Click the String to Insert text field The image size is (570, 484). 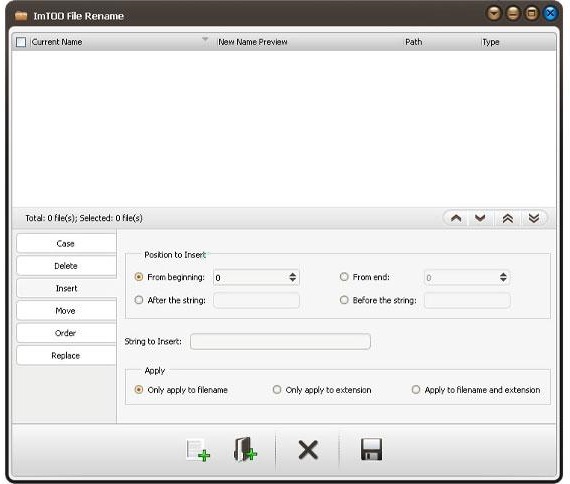[280, 341]
